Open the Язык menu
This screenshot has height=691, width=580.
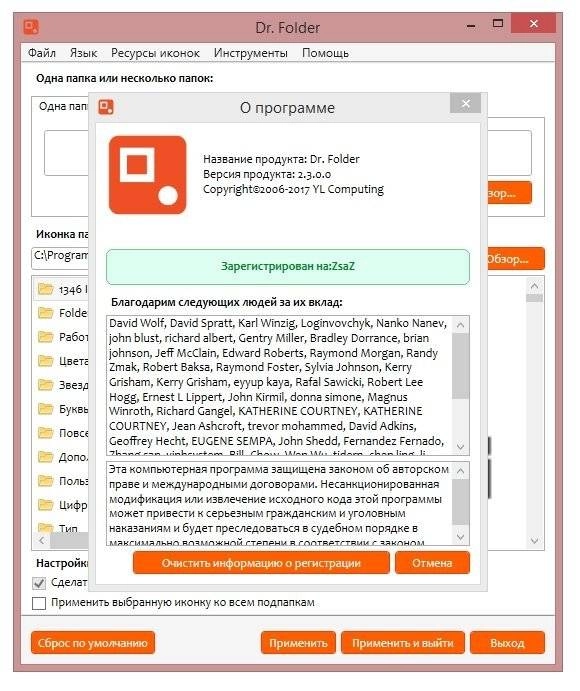pyautogui.click(x=83, y=53)
